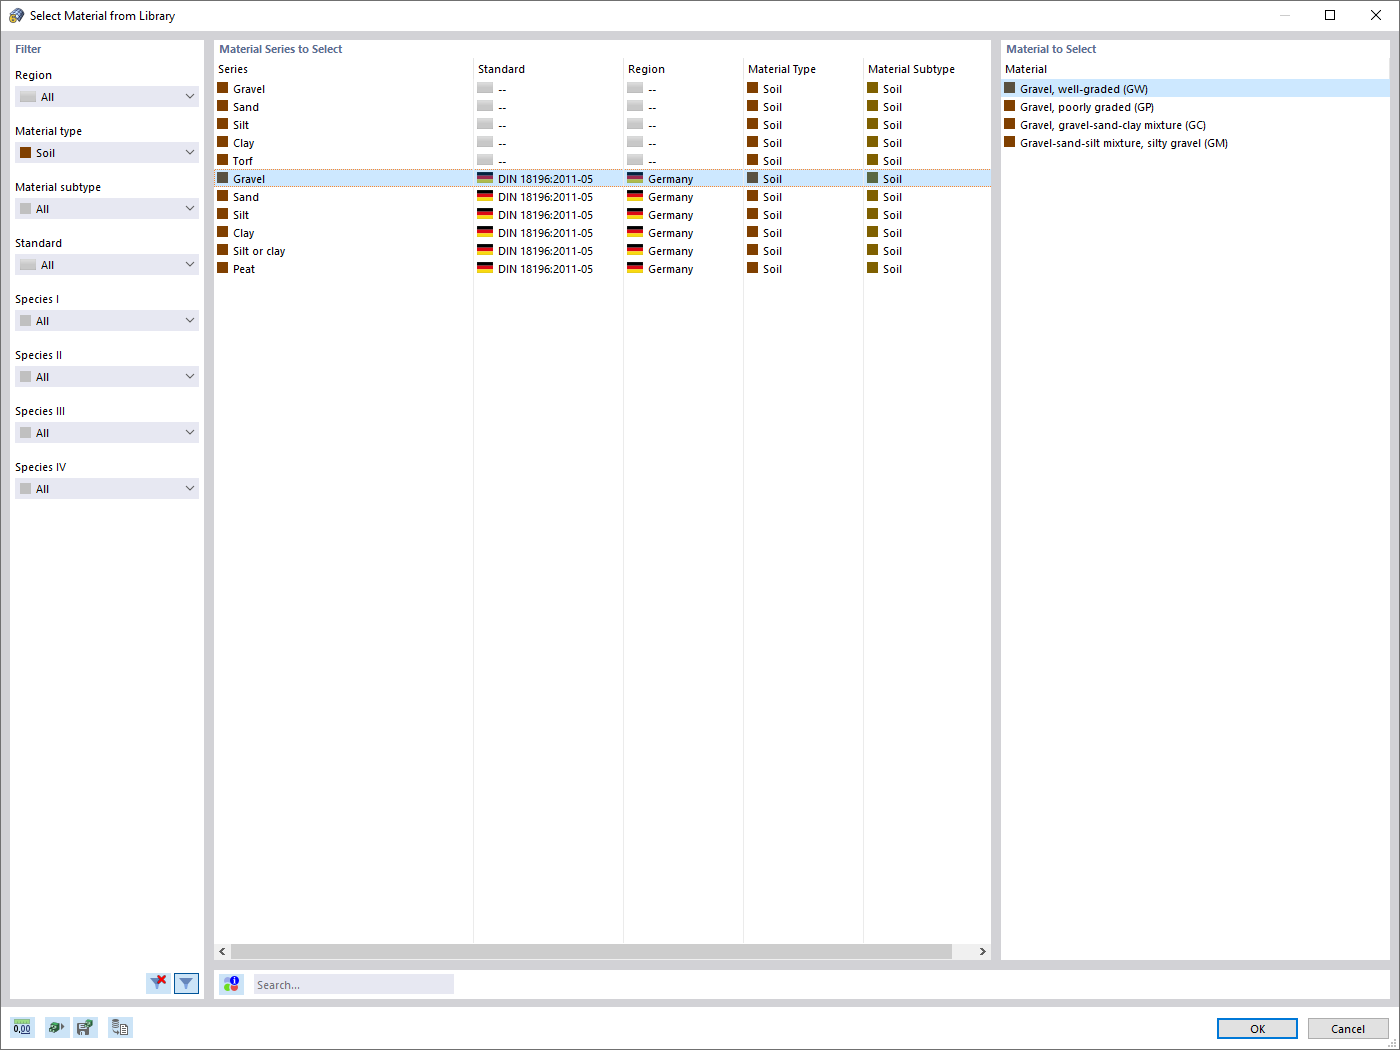Click the Series column header
The width and height of the screenshot is (1400, 1050).
point(344,69)
